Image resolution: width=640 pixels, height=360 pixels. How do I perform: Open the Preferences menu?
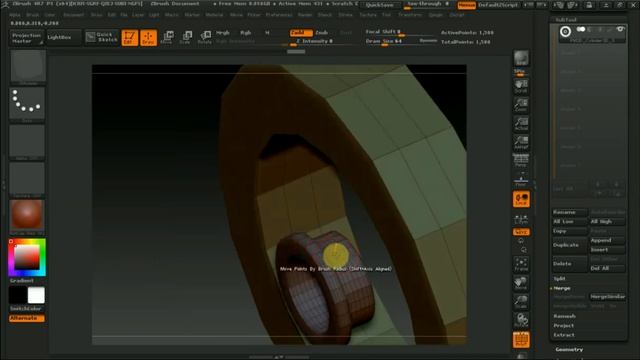tap(279, 15)
